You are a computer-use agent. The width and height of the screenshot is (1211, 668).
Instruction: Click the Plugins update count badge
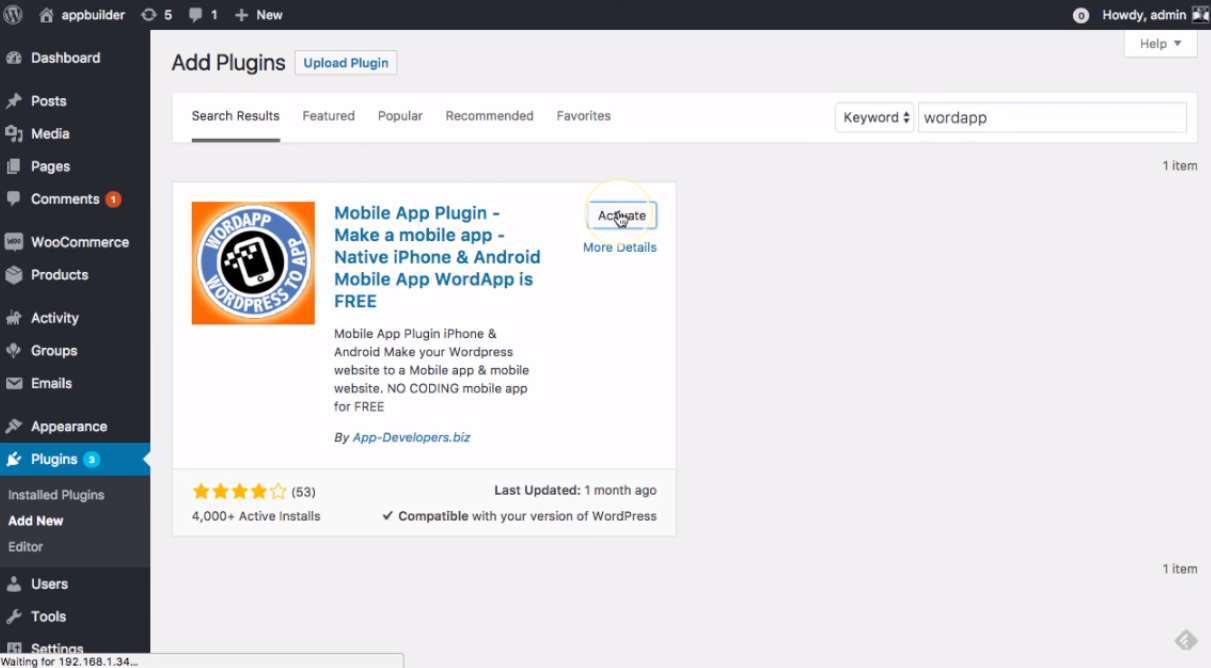[92, 460]
